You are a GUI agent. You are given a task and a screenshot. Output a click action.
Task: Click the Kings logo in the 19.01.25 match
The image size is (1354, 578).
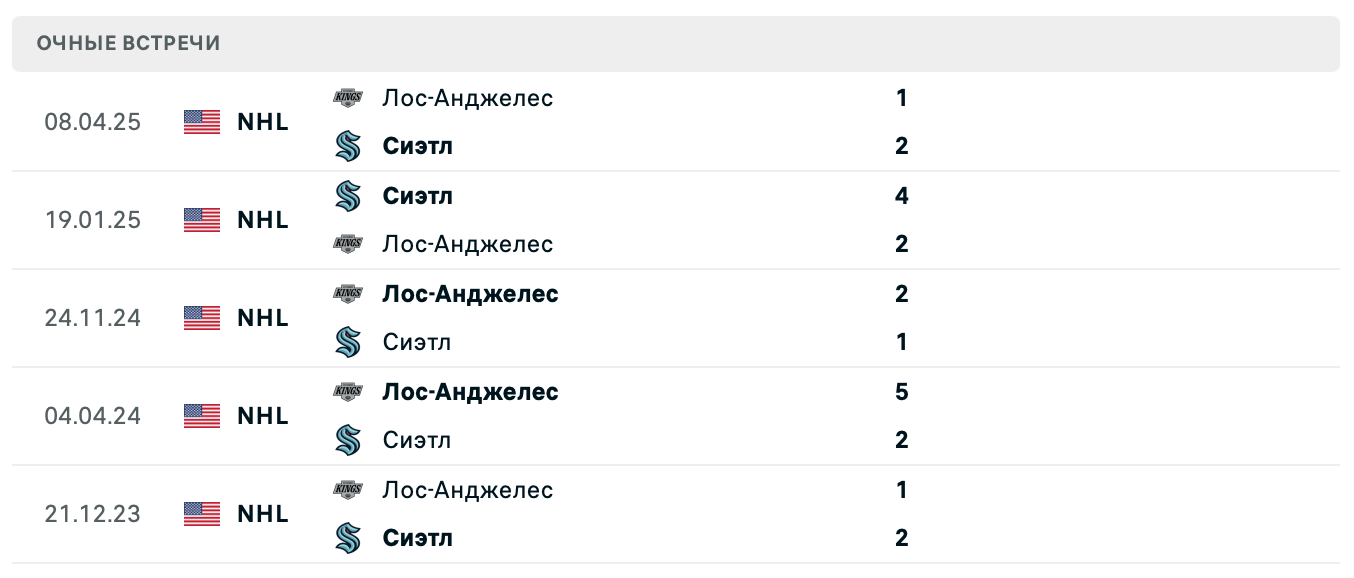(347, 244)
